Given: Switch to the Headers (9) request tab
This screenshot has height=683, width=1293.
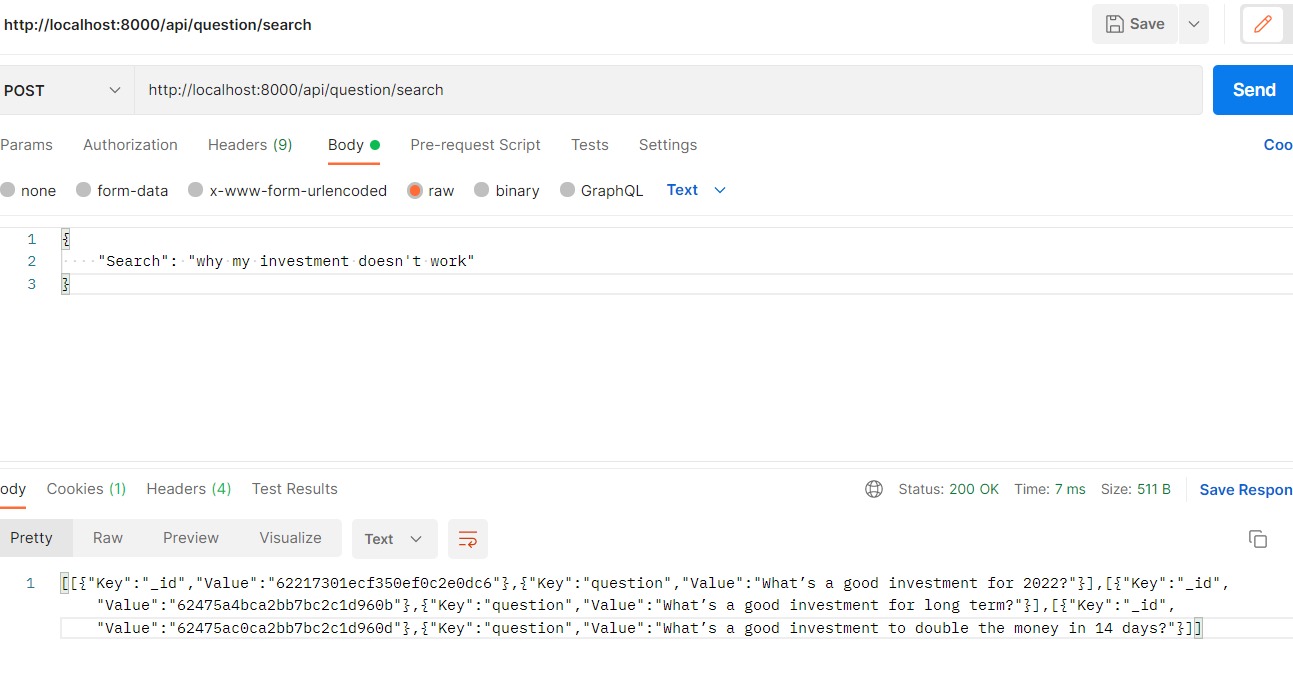Looking at the screenshot, I should tap(249, 145).
